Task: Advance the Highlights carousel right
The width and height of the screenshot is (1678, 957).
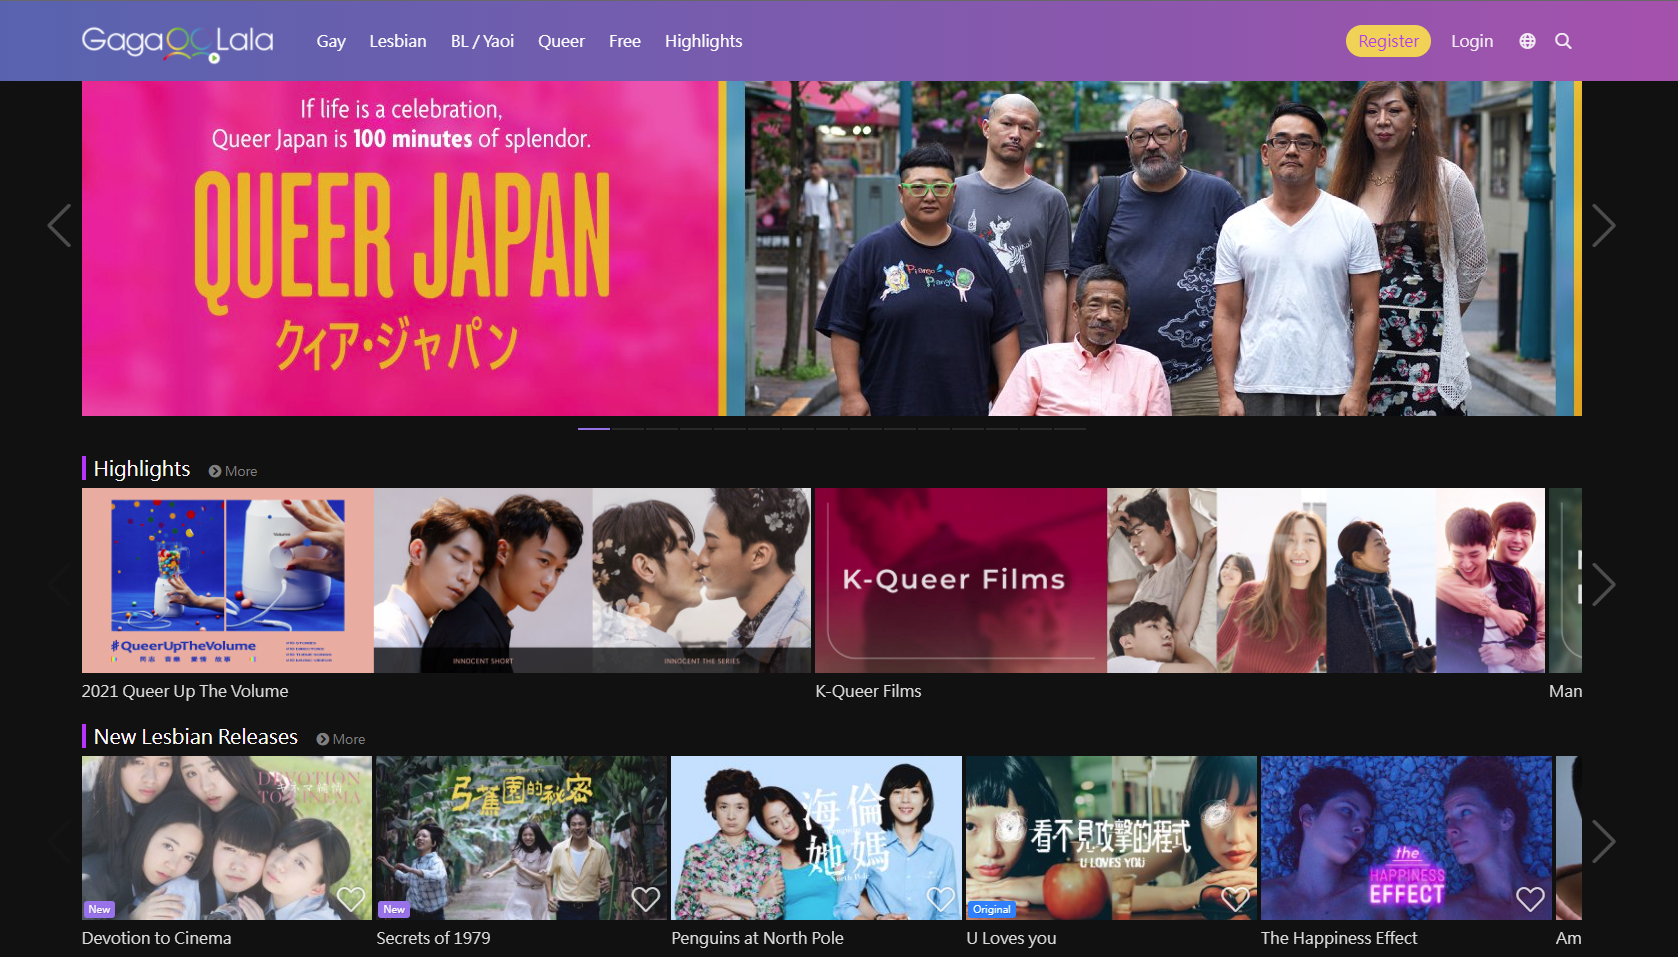Action: pos(1603,584)
